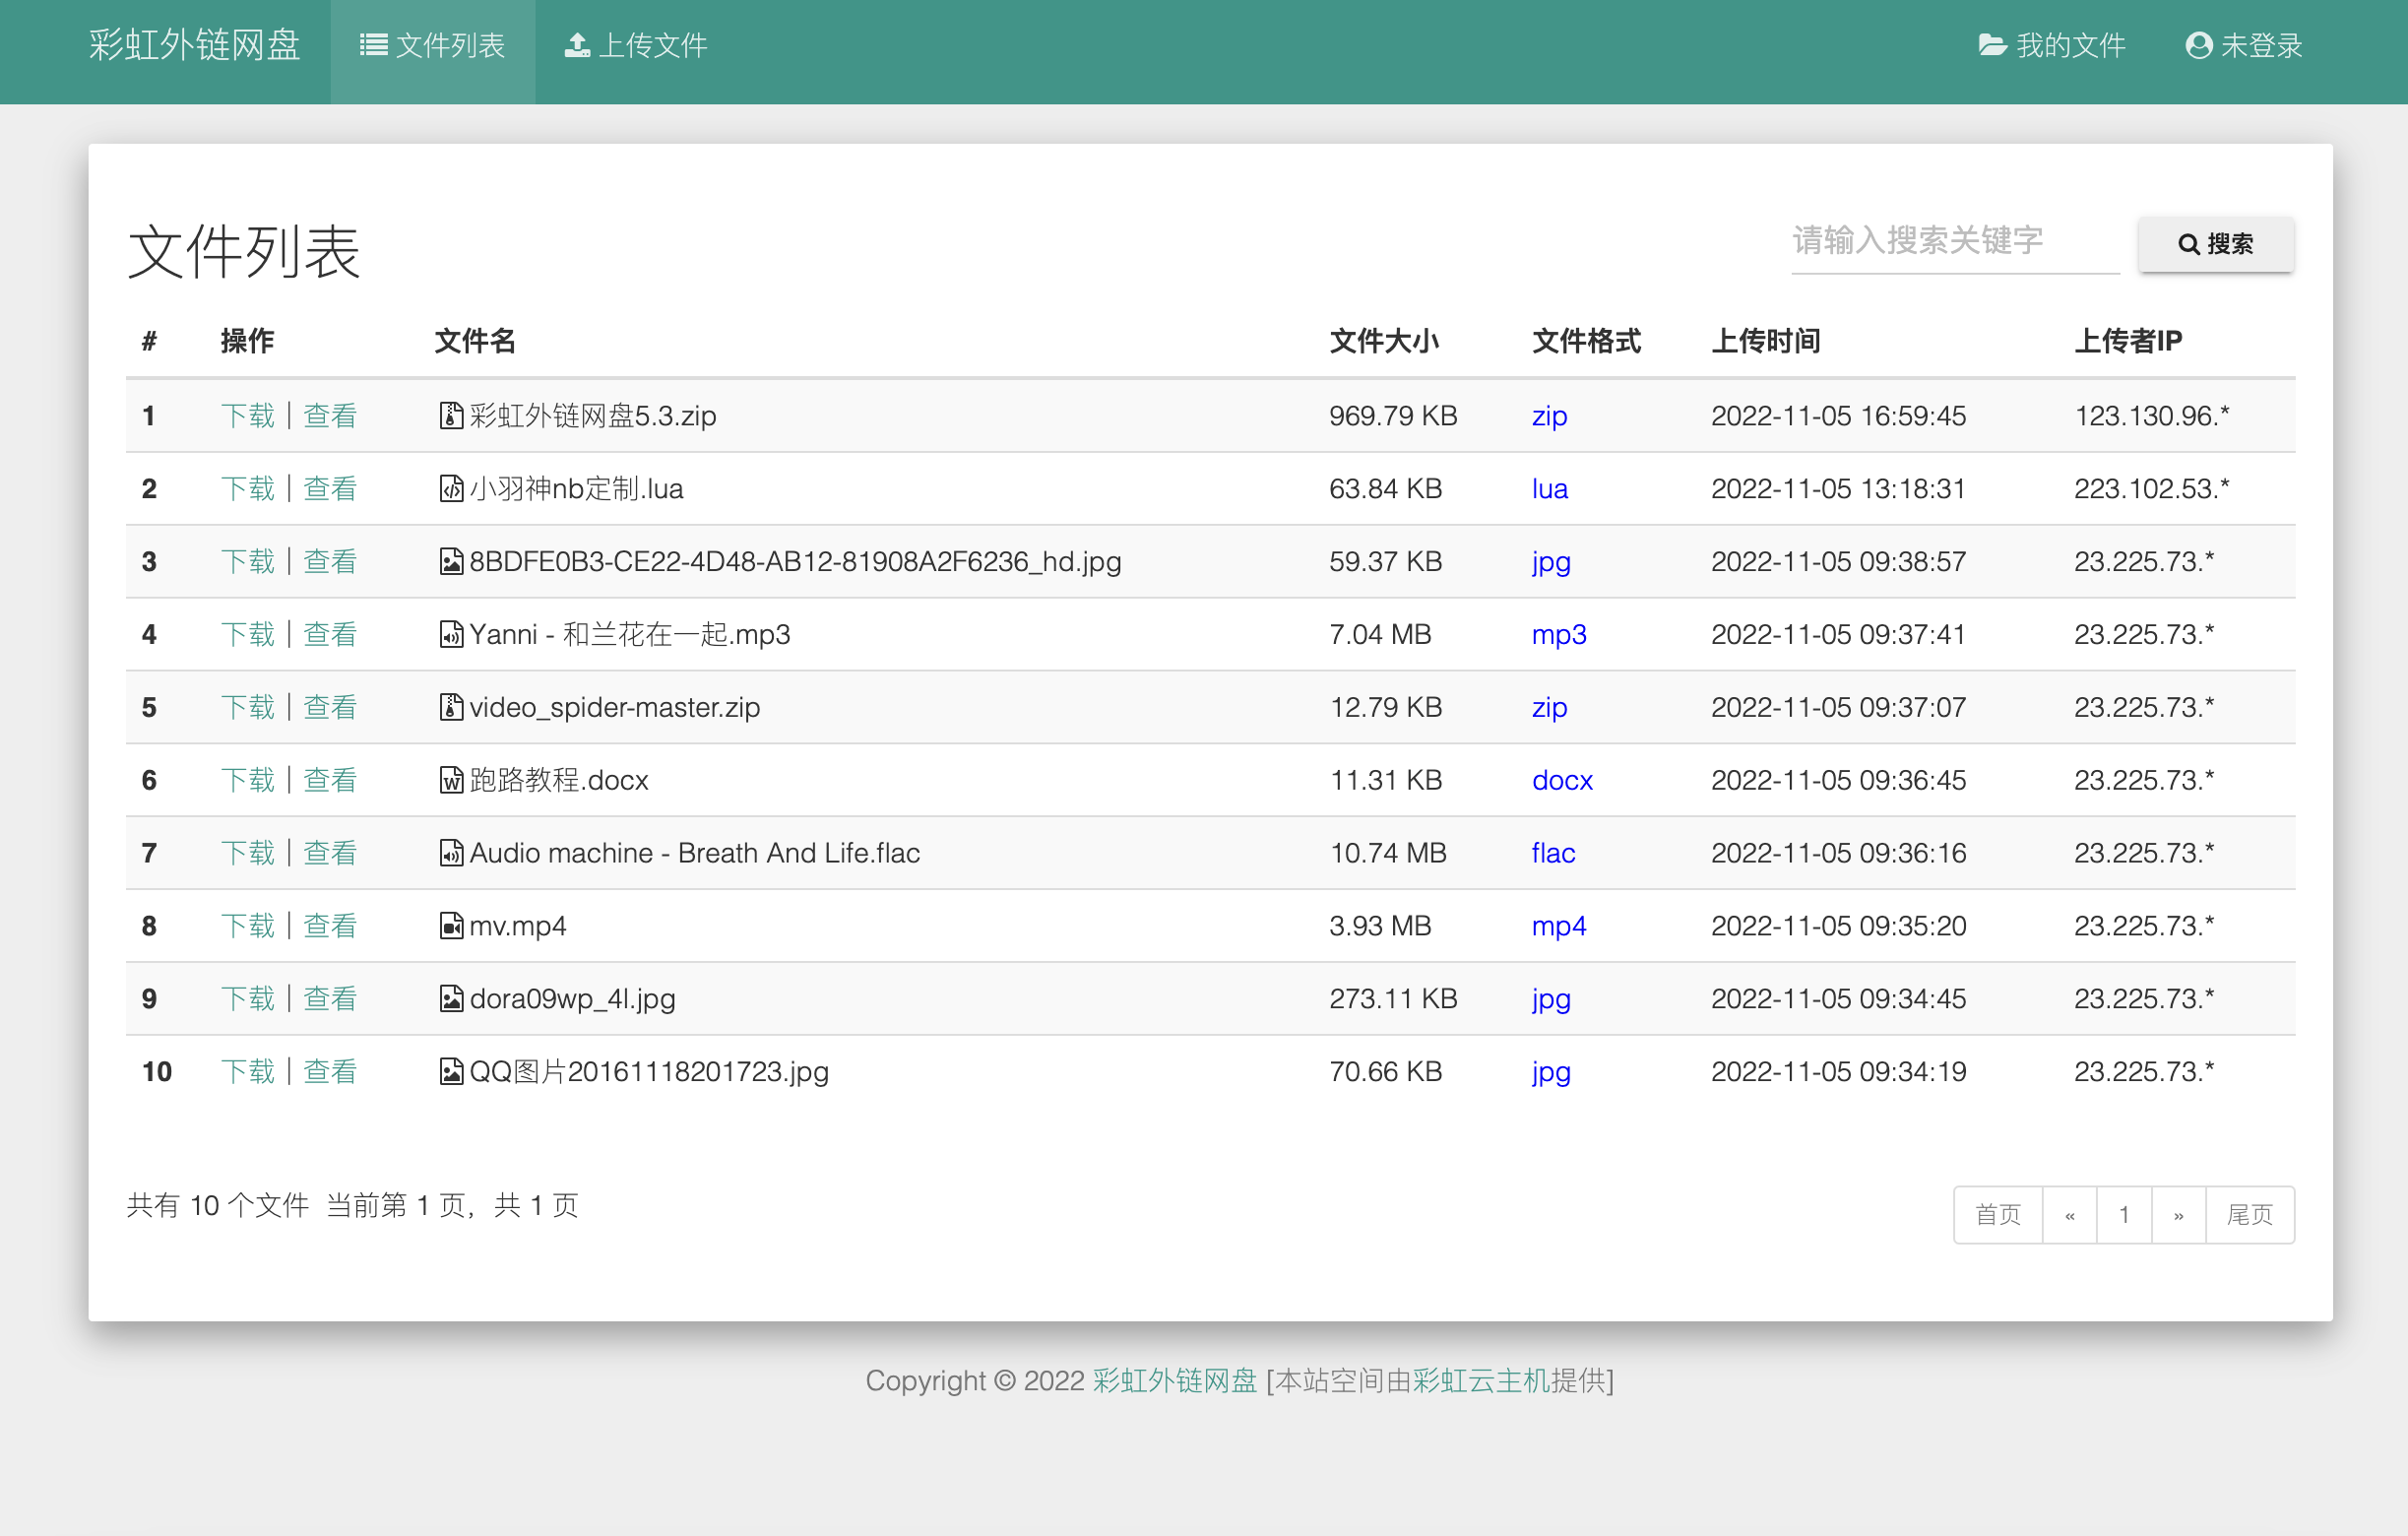
Task: Click the mp3 format link
Action: (1559, 635)
